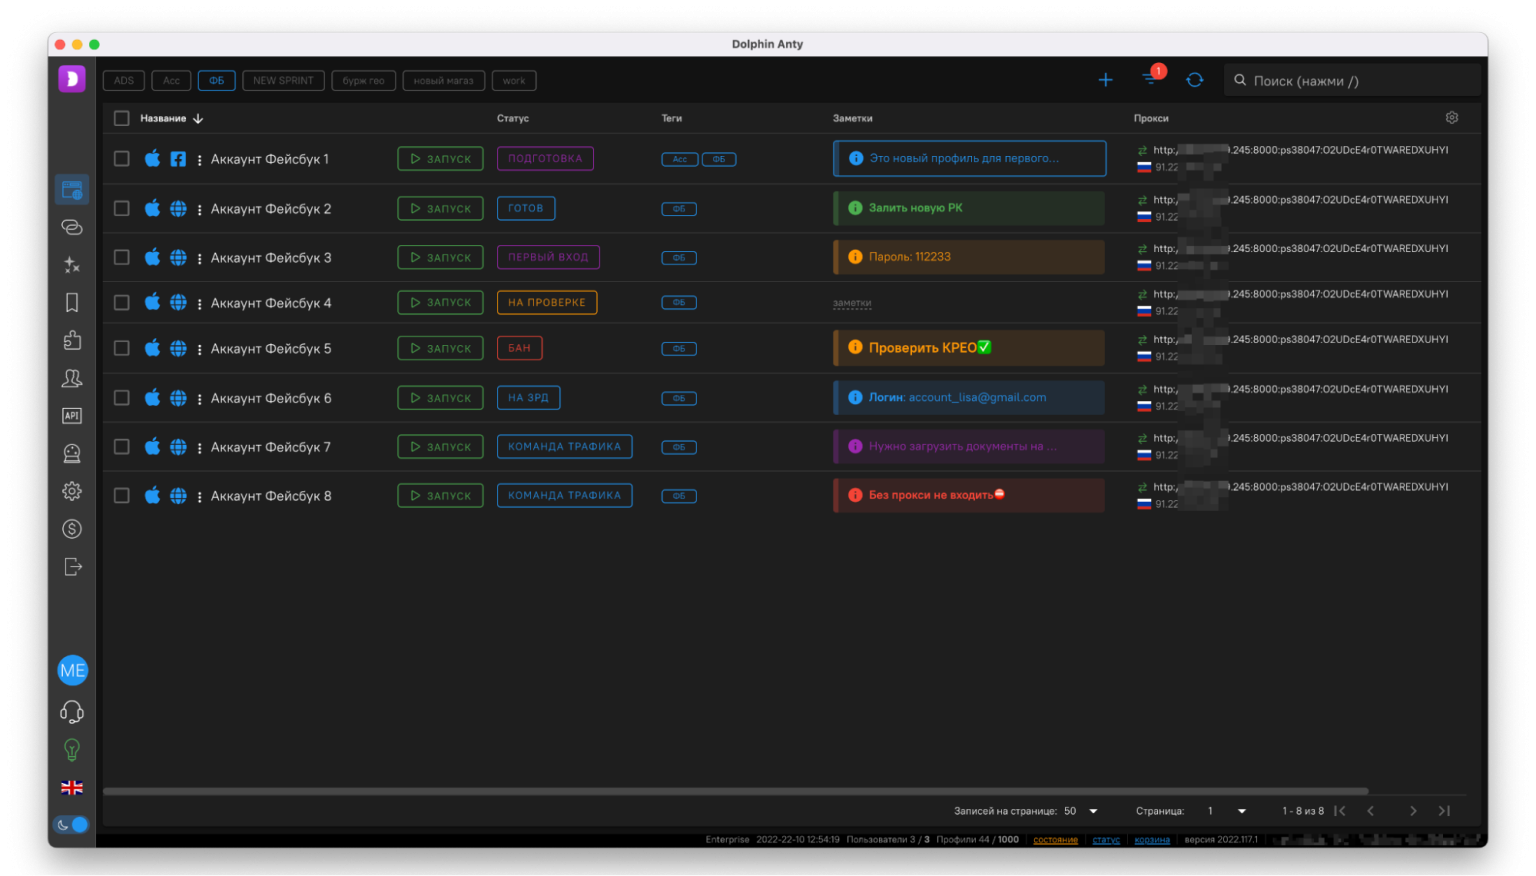Launch Аккаунт Фейсбук 1 with ЗАПУСК
Viewport: 1536px width, 876px height.
click(x=440, y=159)
